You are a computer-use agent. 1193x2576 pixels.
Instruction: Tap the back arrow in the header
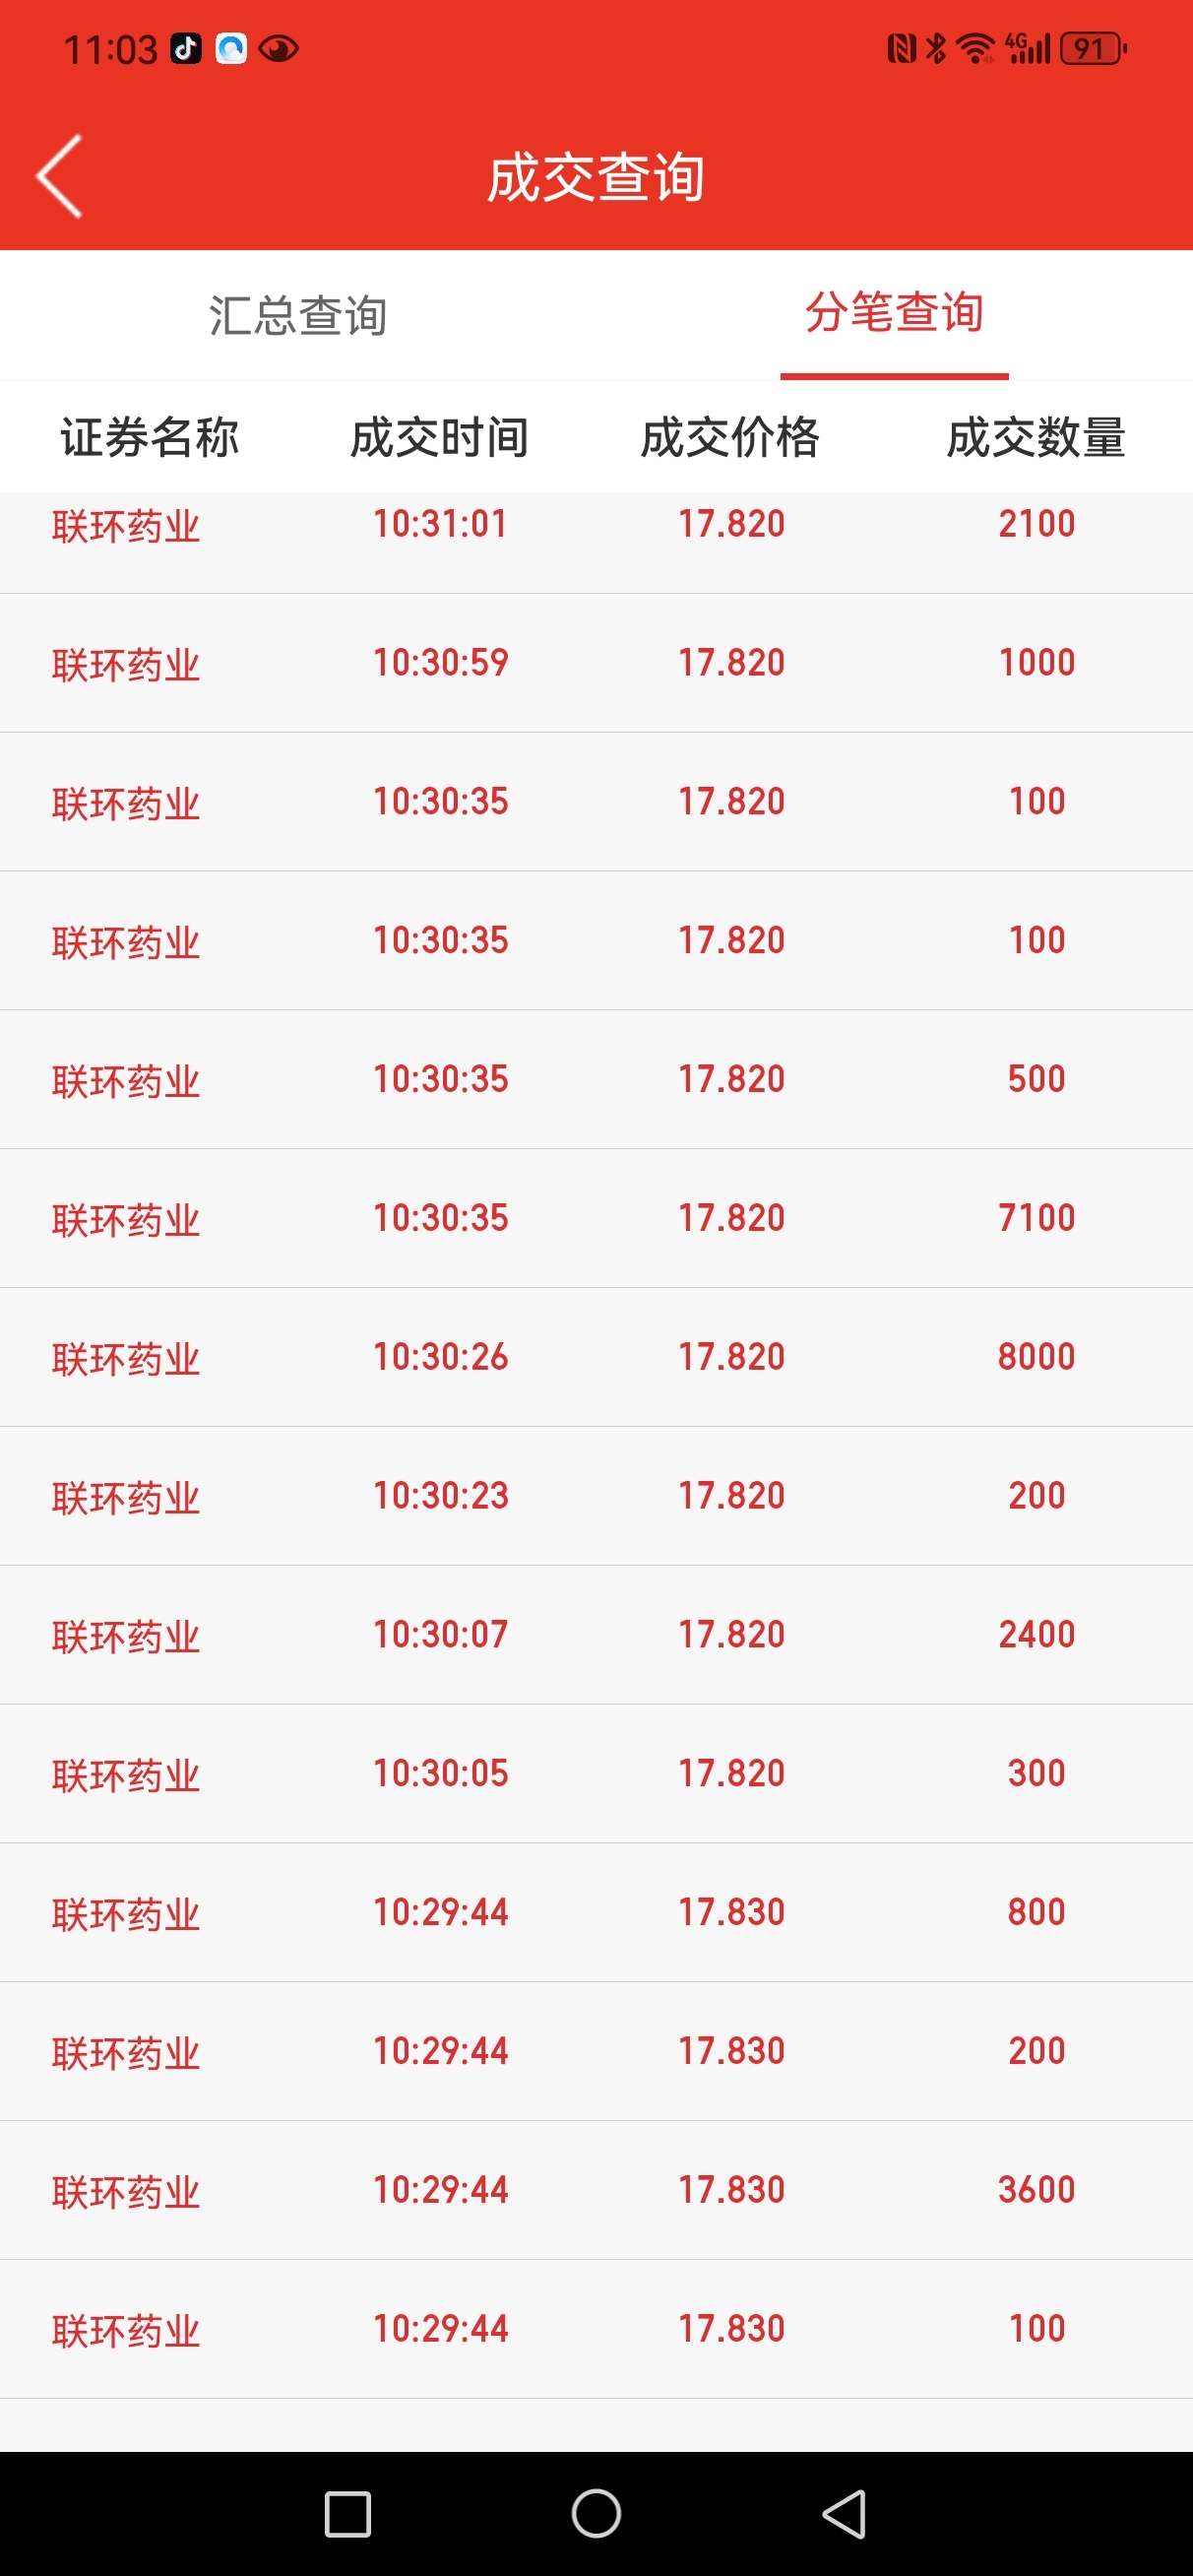pos(60,176)
